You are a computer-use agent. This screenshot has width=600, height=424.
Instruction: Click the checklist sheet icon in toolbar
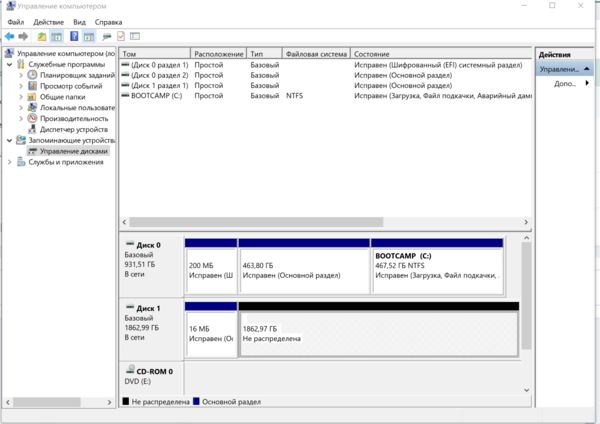tap(119, 36)
